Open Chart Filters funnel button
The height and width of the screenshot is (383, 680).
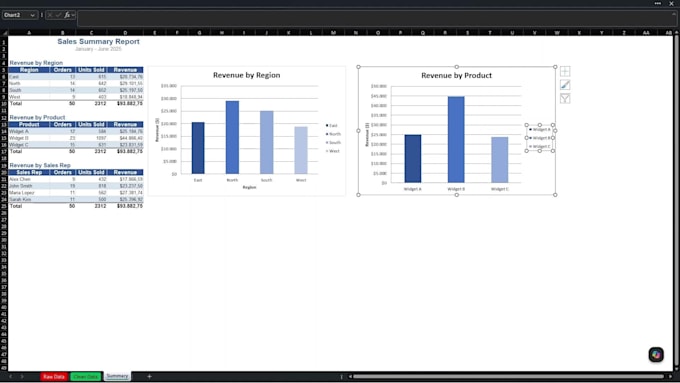(x=565, y=98)
